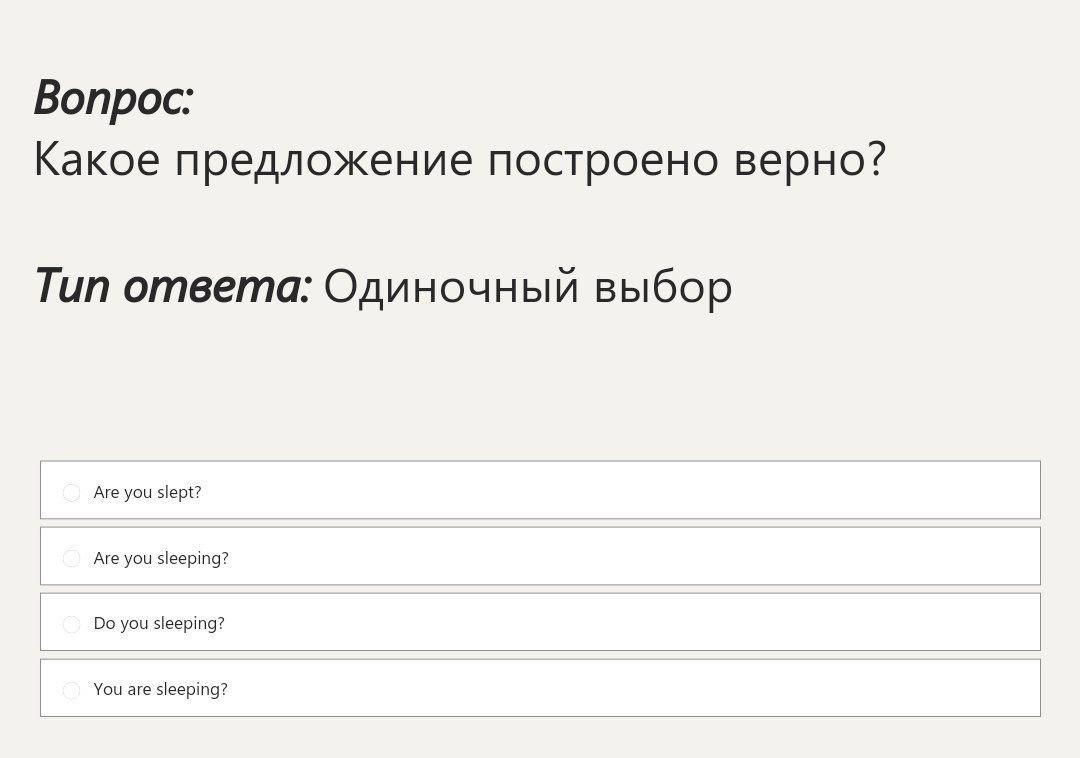Click the word "выбор" in answer type
Viewport: 1080px width, 758px height.
tap(663, 286)
